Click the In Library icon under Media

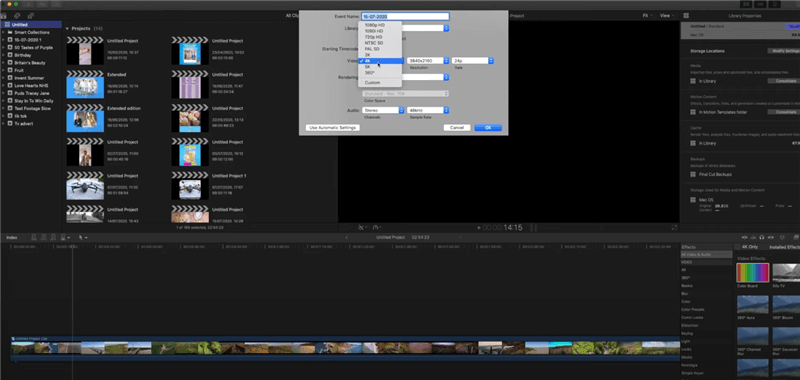[x=693, y=81]
